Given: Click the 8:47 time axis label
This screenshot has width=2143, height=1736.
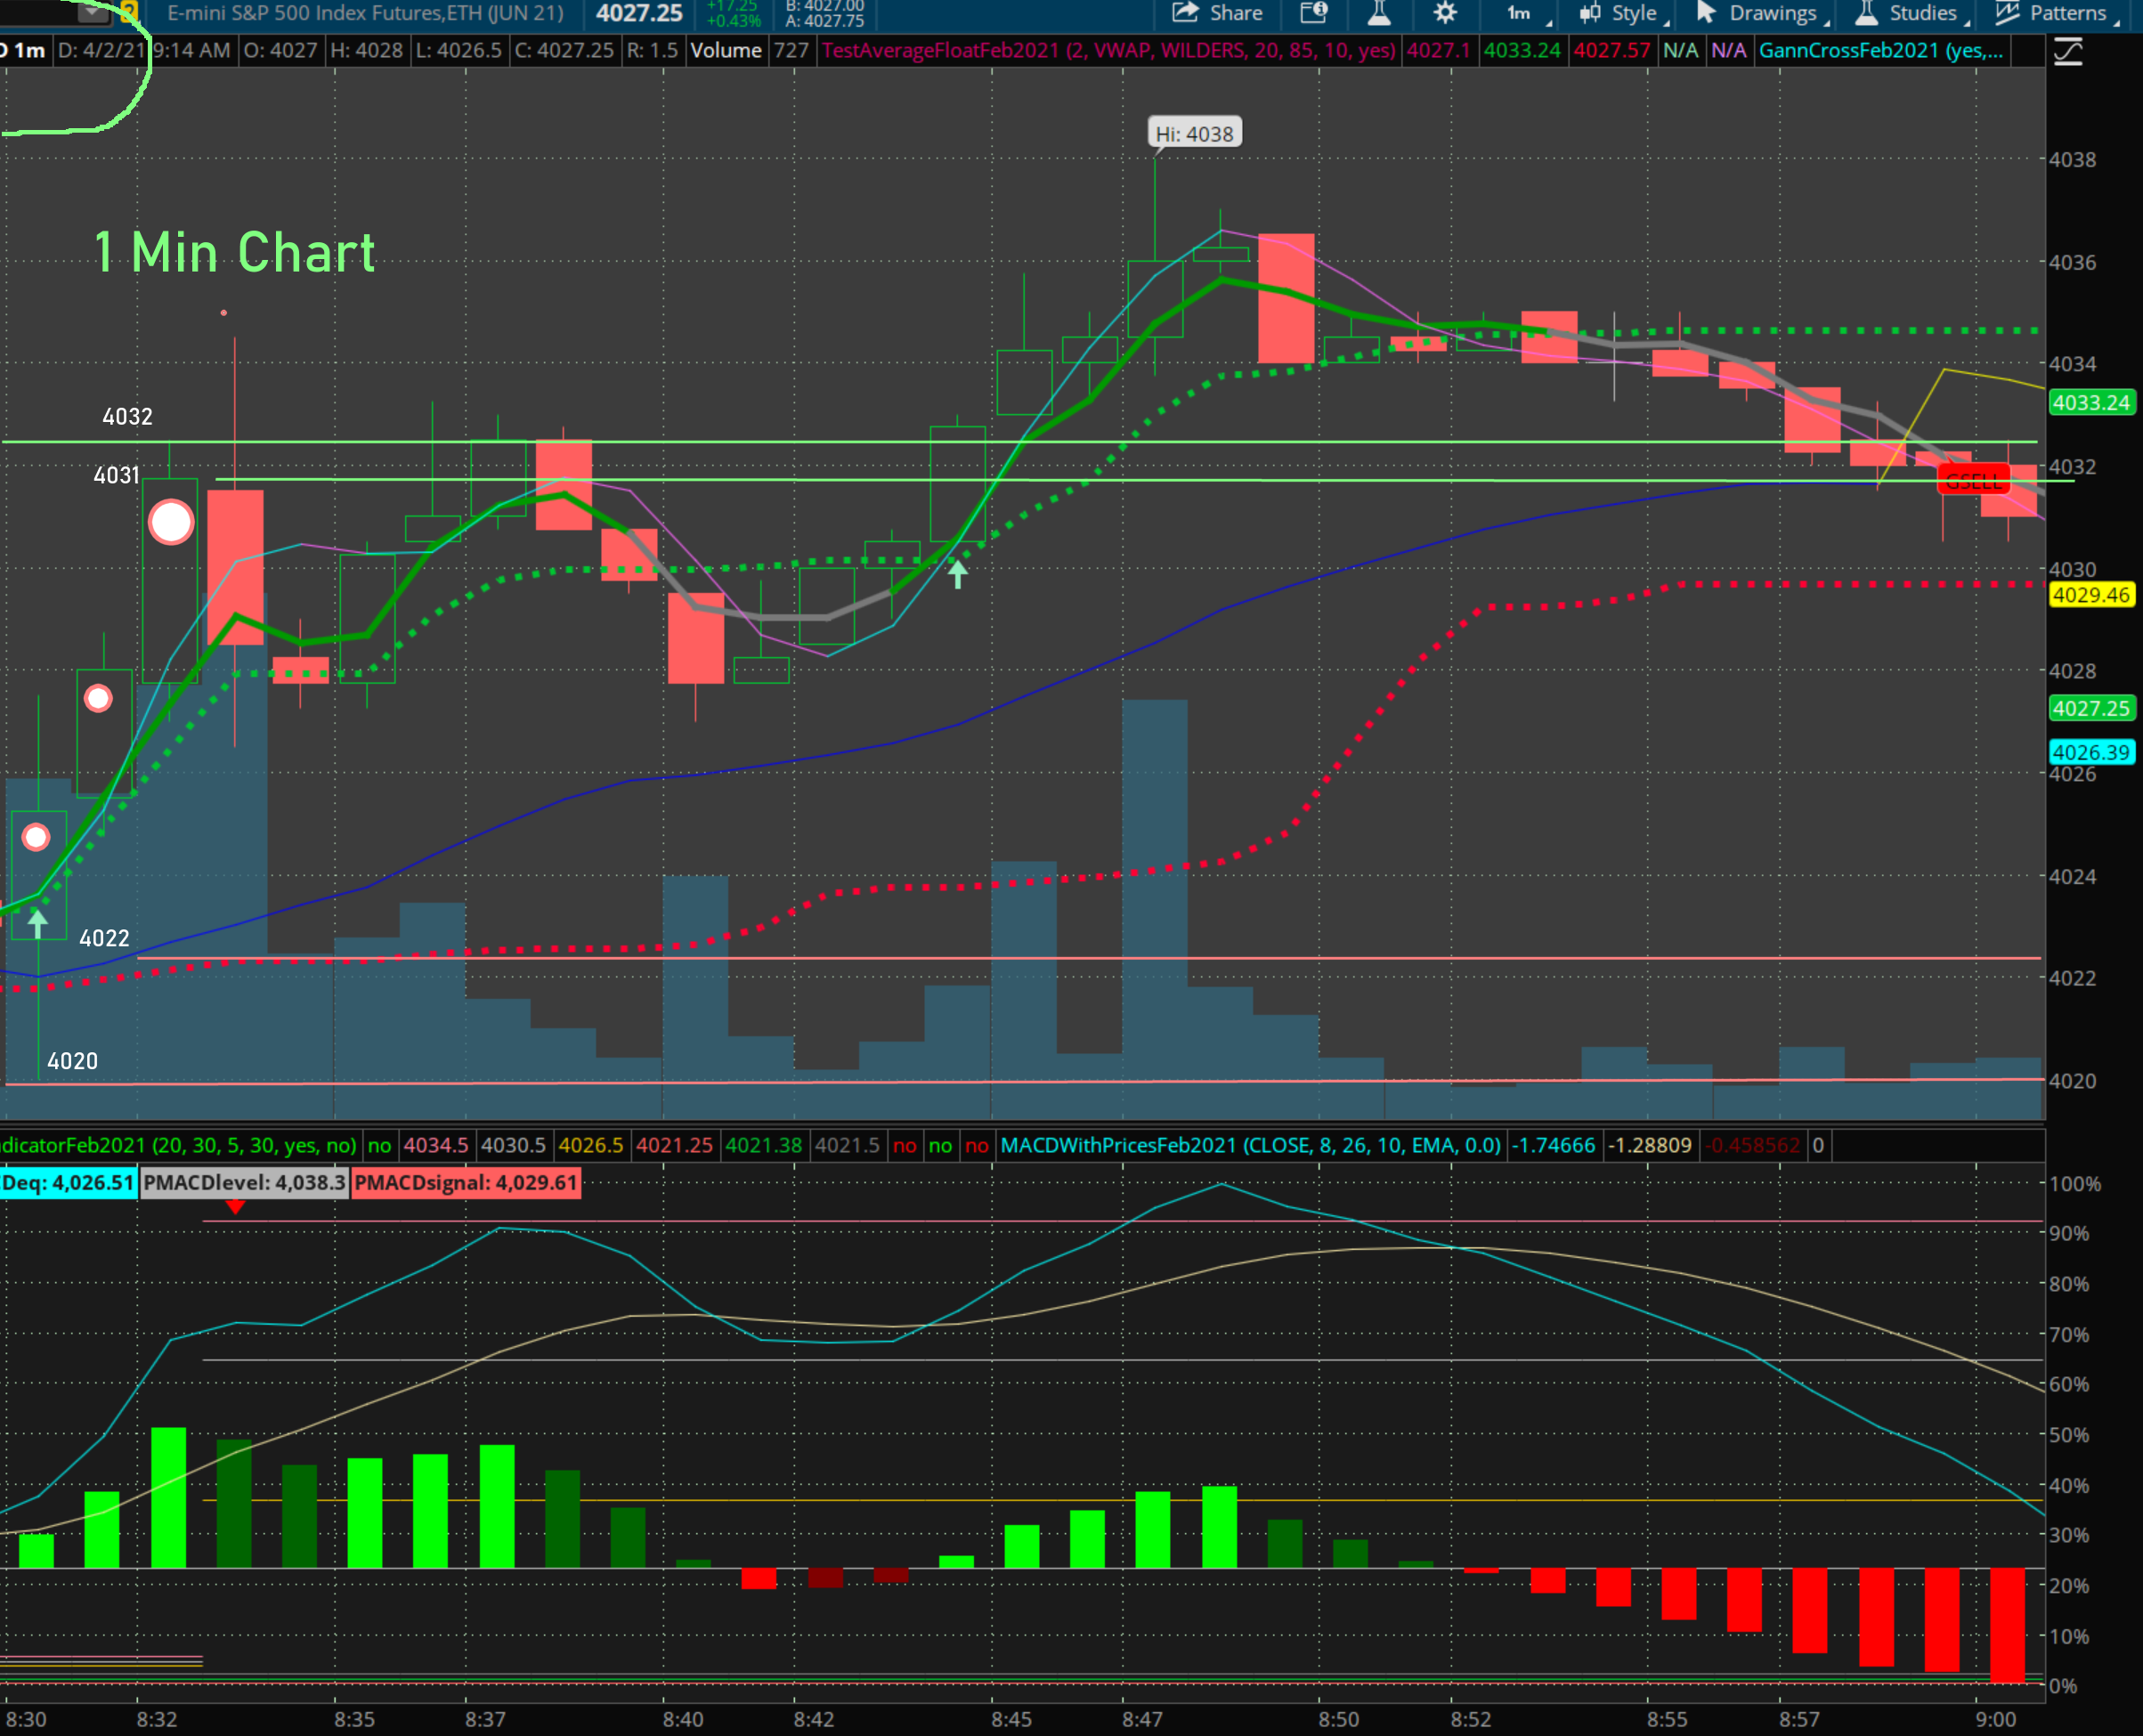Looking at the screenshot, I should pos(1142,1719).
